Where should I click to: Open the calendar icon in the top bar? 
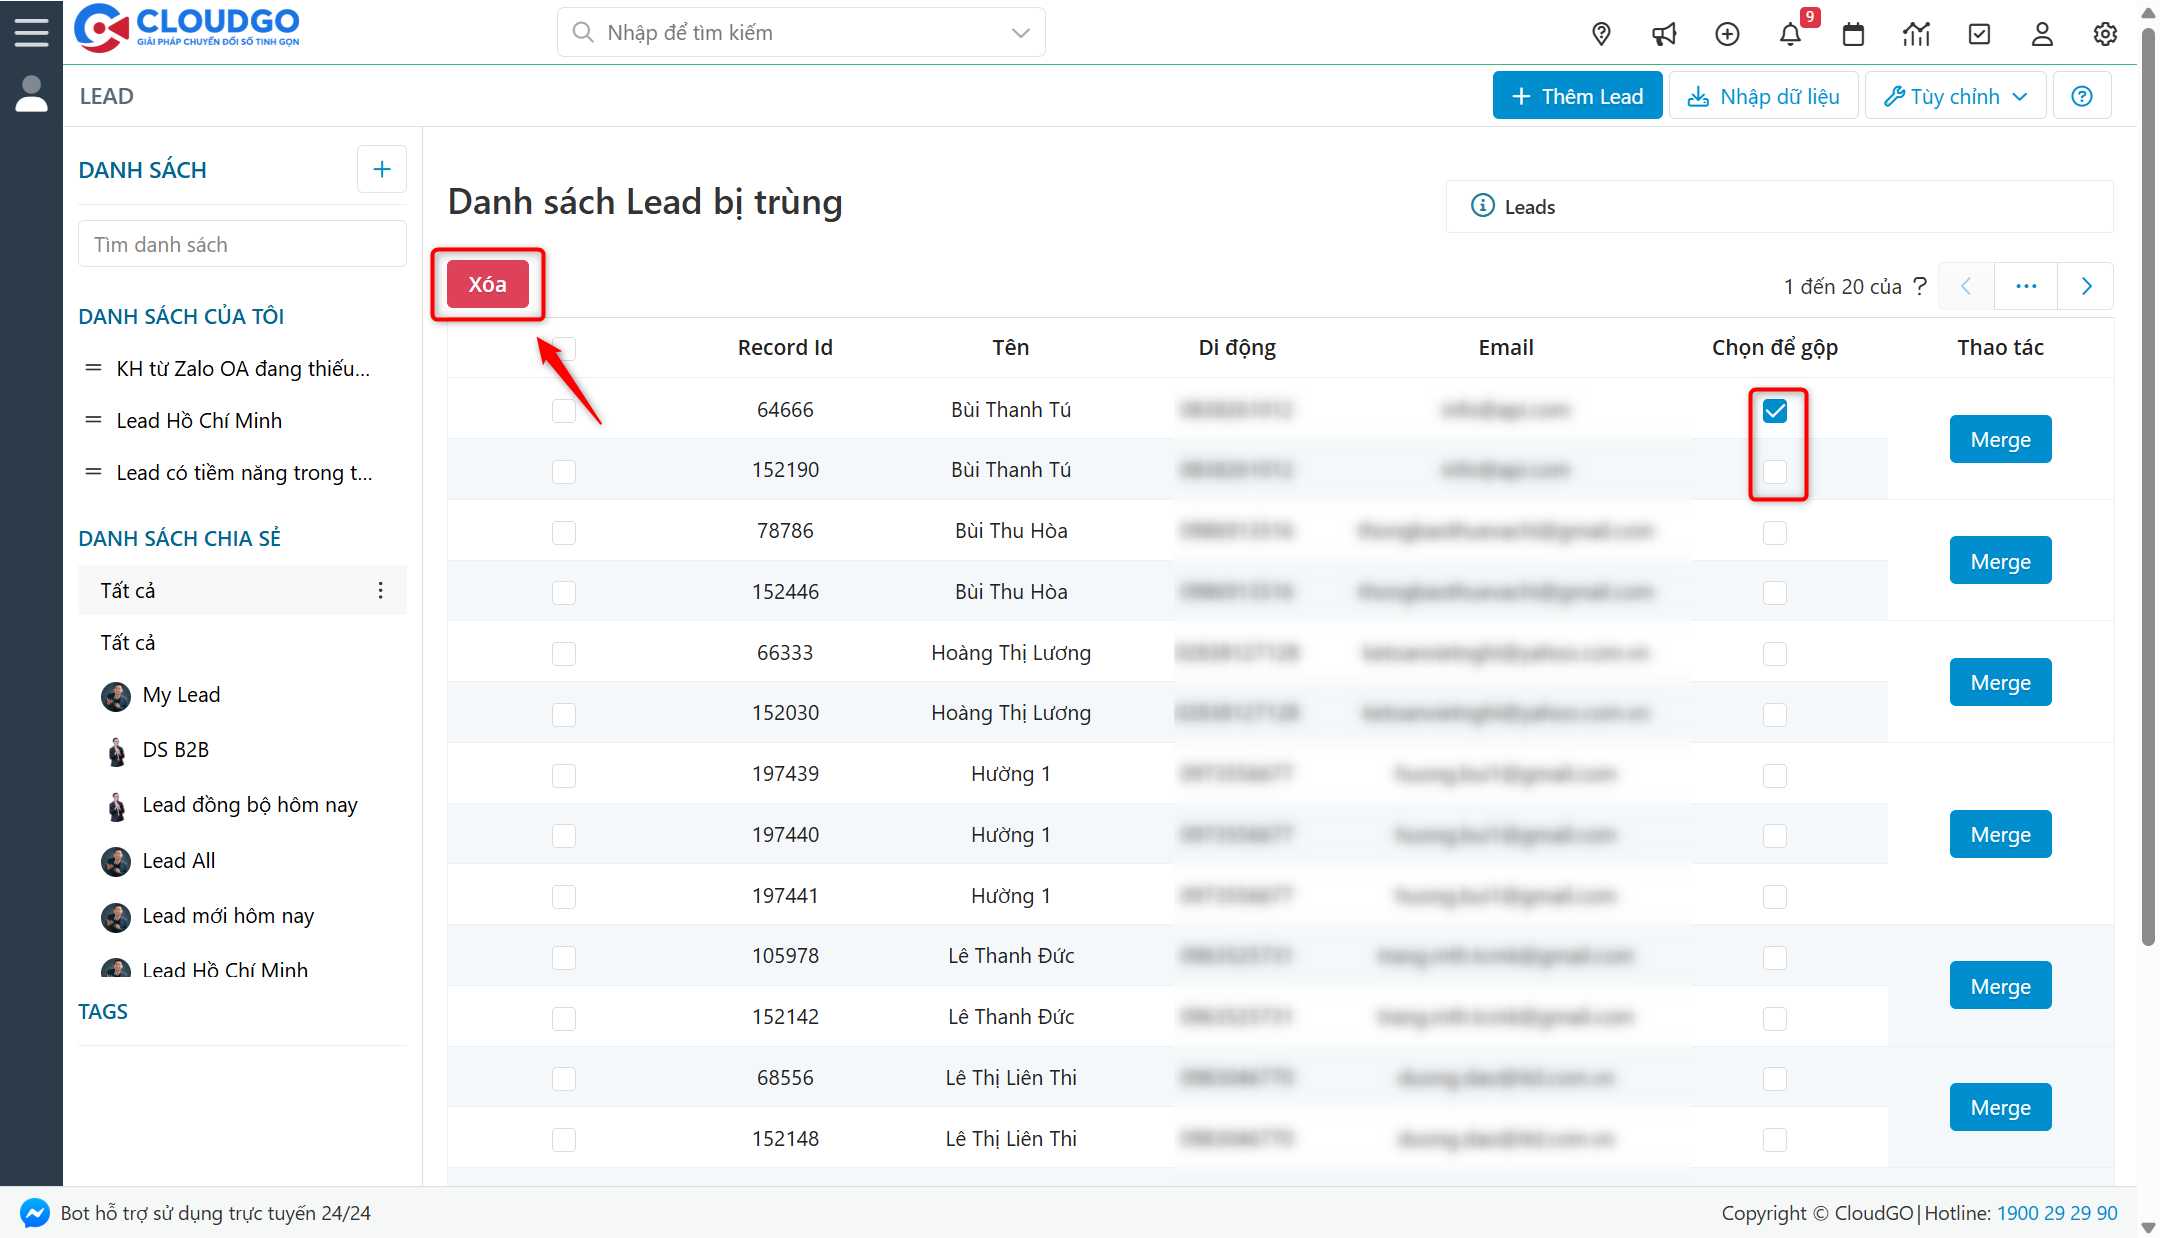tap(1853, 33)
